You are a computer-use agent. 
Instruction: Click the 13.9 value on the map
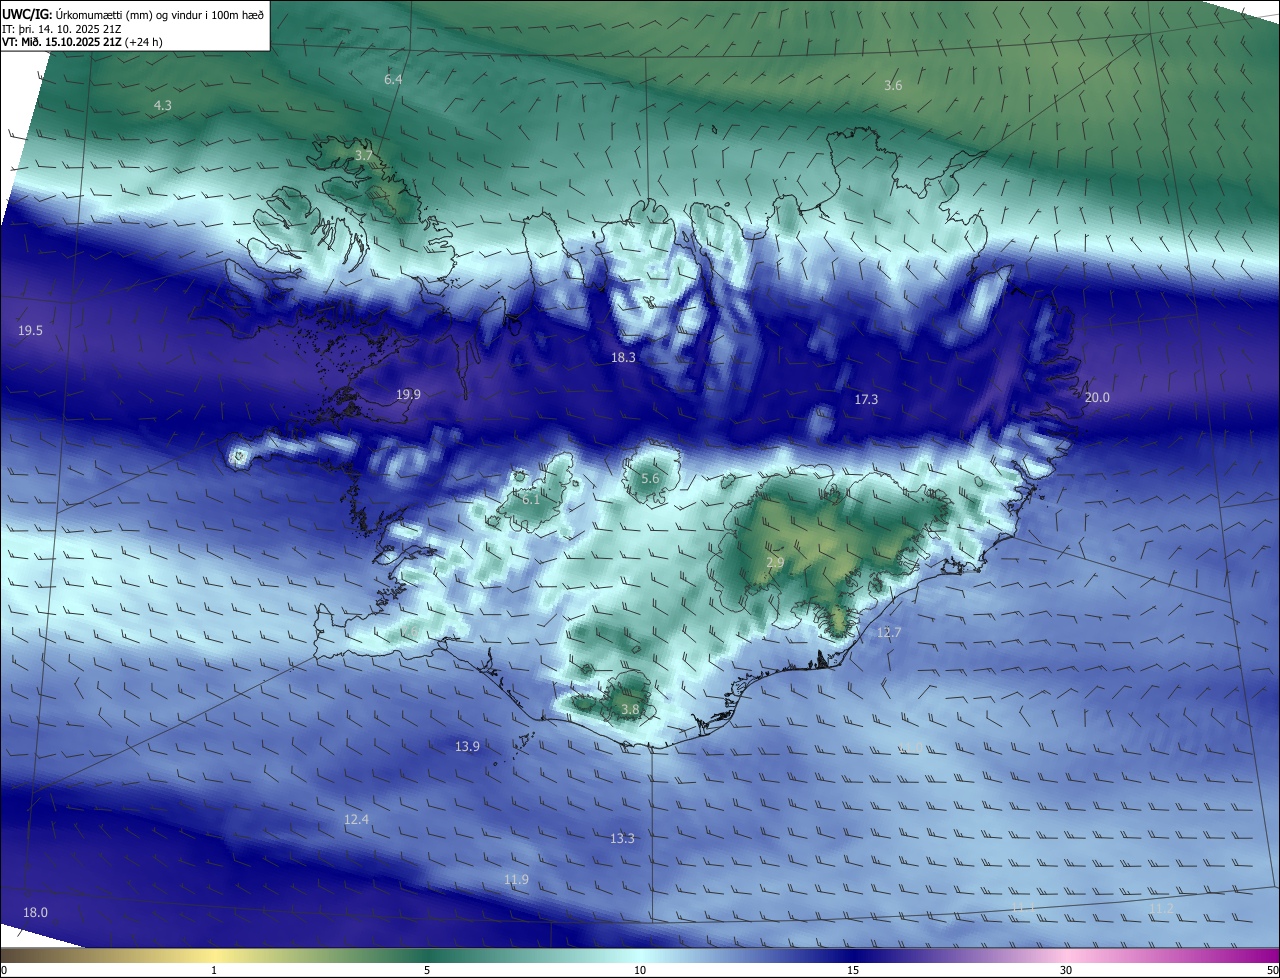click(467, 746)
